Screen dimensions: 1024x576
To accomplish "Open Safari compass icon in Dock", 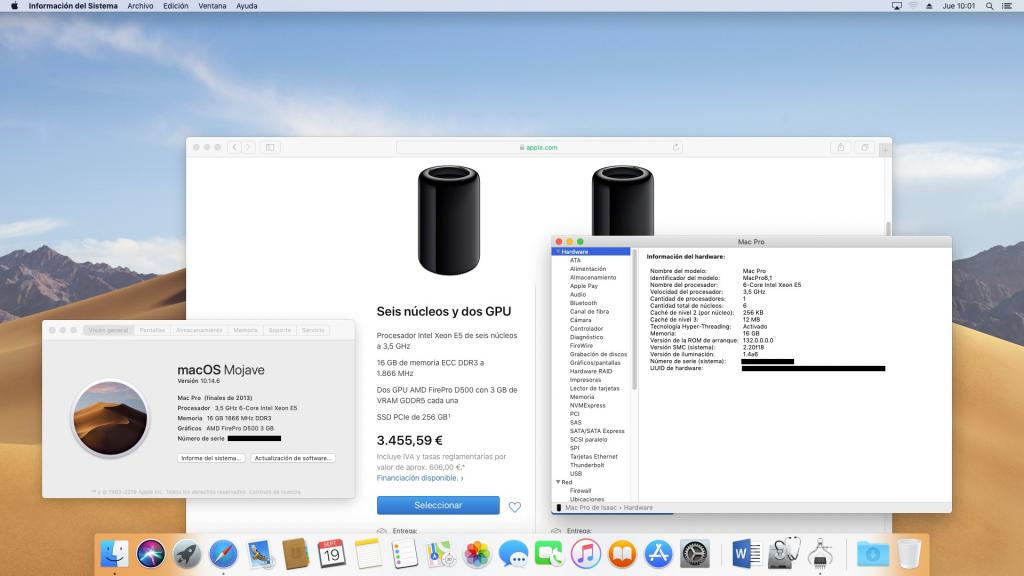I will (x=223, y=554).
